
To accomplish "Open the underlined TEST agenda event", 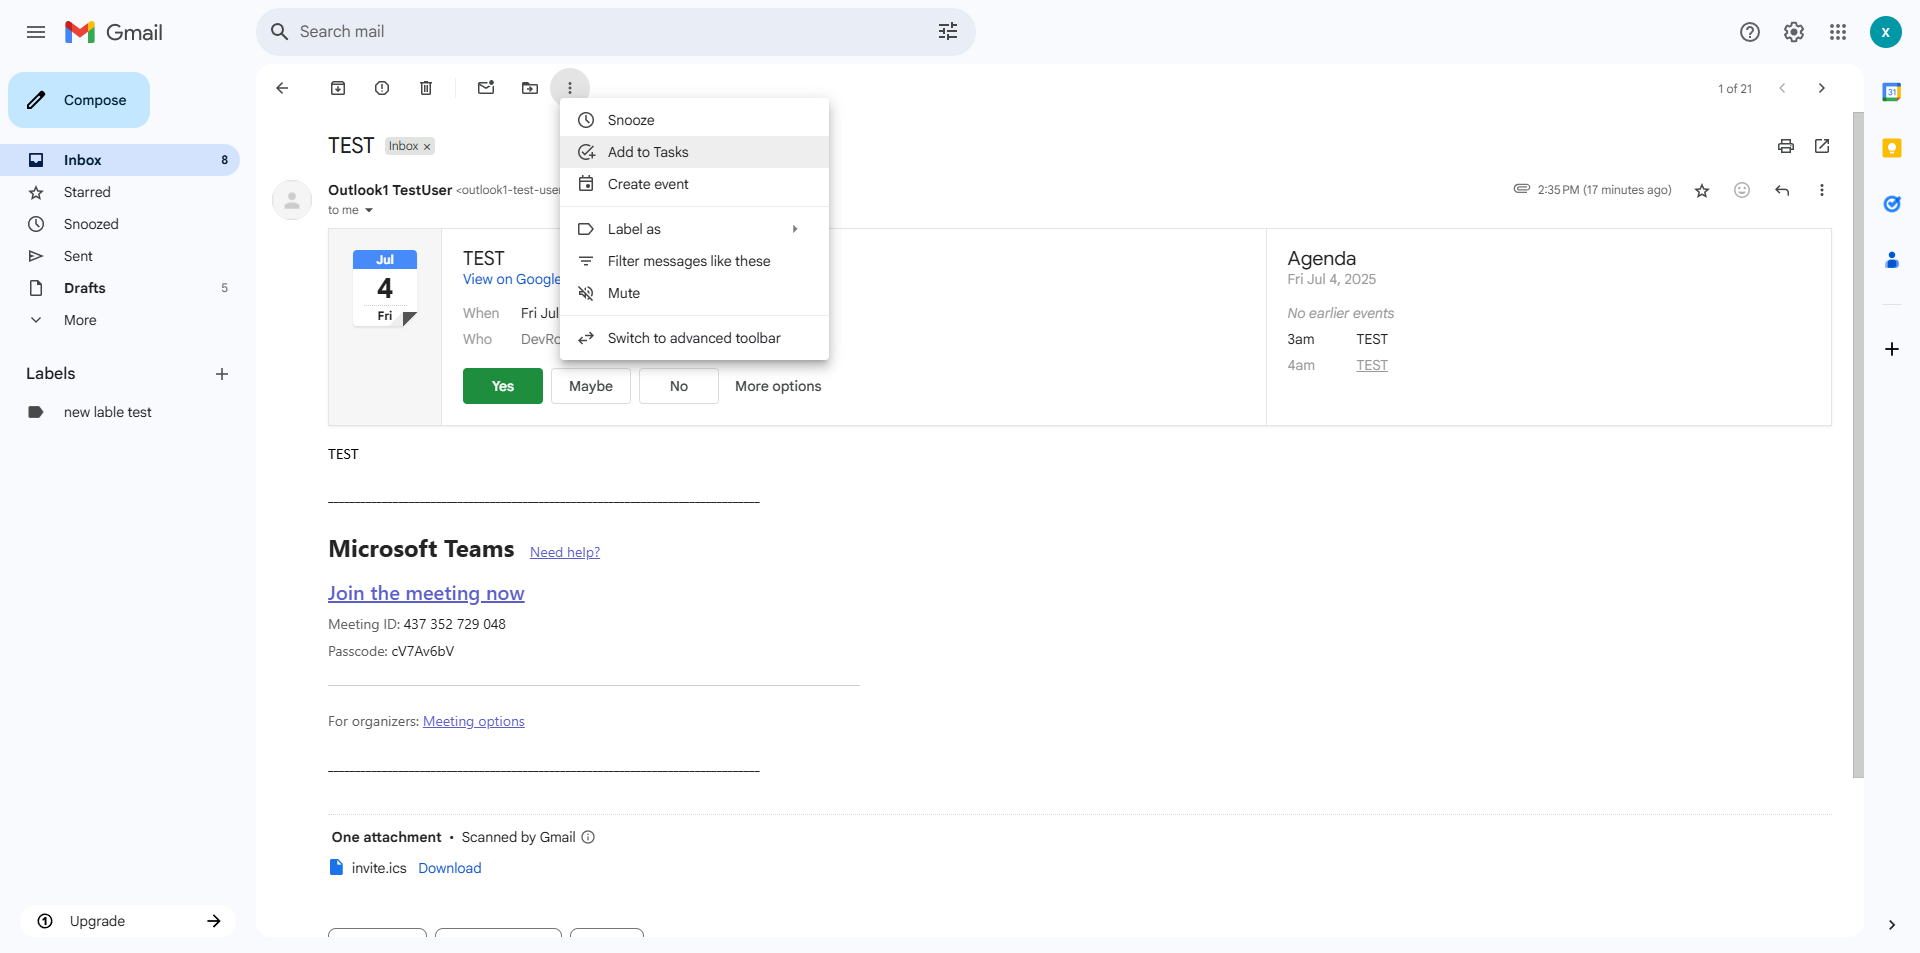I will tap(1372, 365).
